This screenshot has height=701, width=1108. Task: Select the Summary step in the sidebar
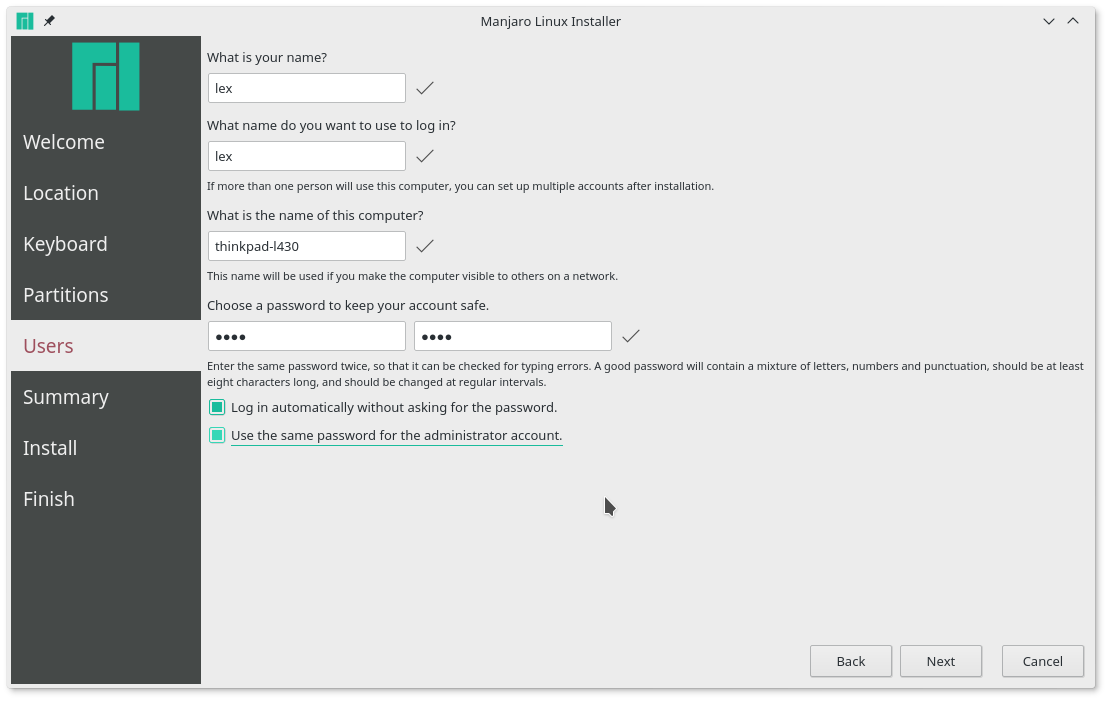coord(66,397)
